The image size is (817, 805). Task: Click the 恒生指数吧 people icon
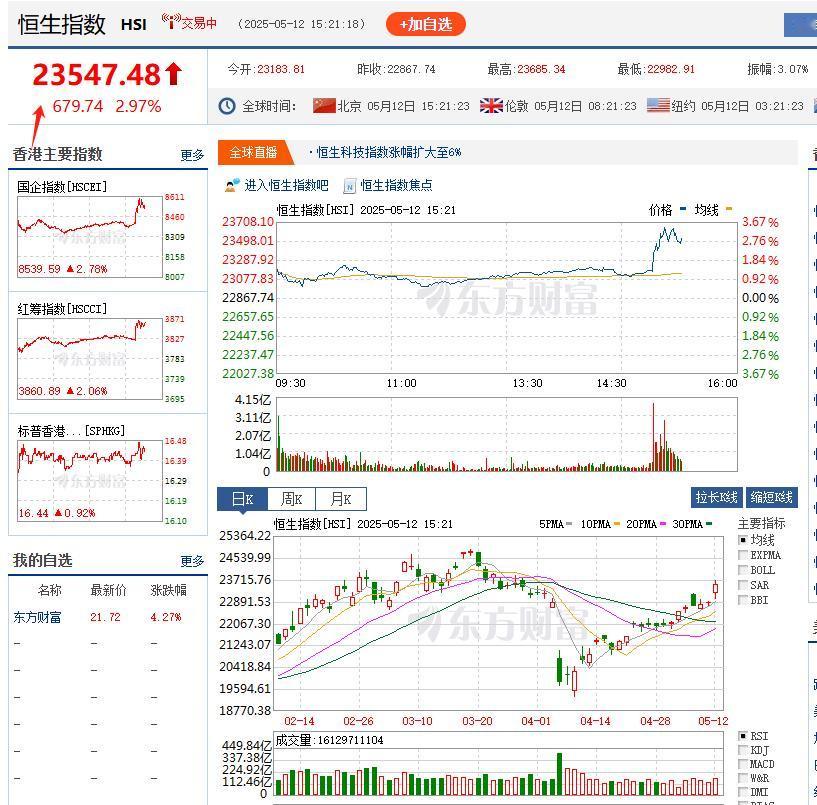(x=232, y=185)
